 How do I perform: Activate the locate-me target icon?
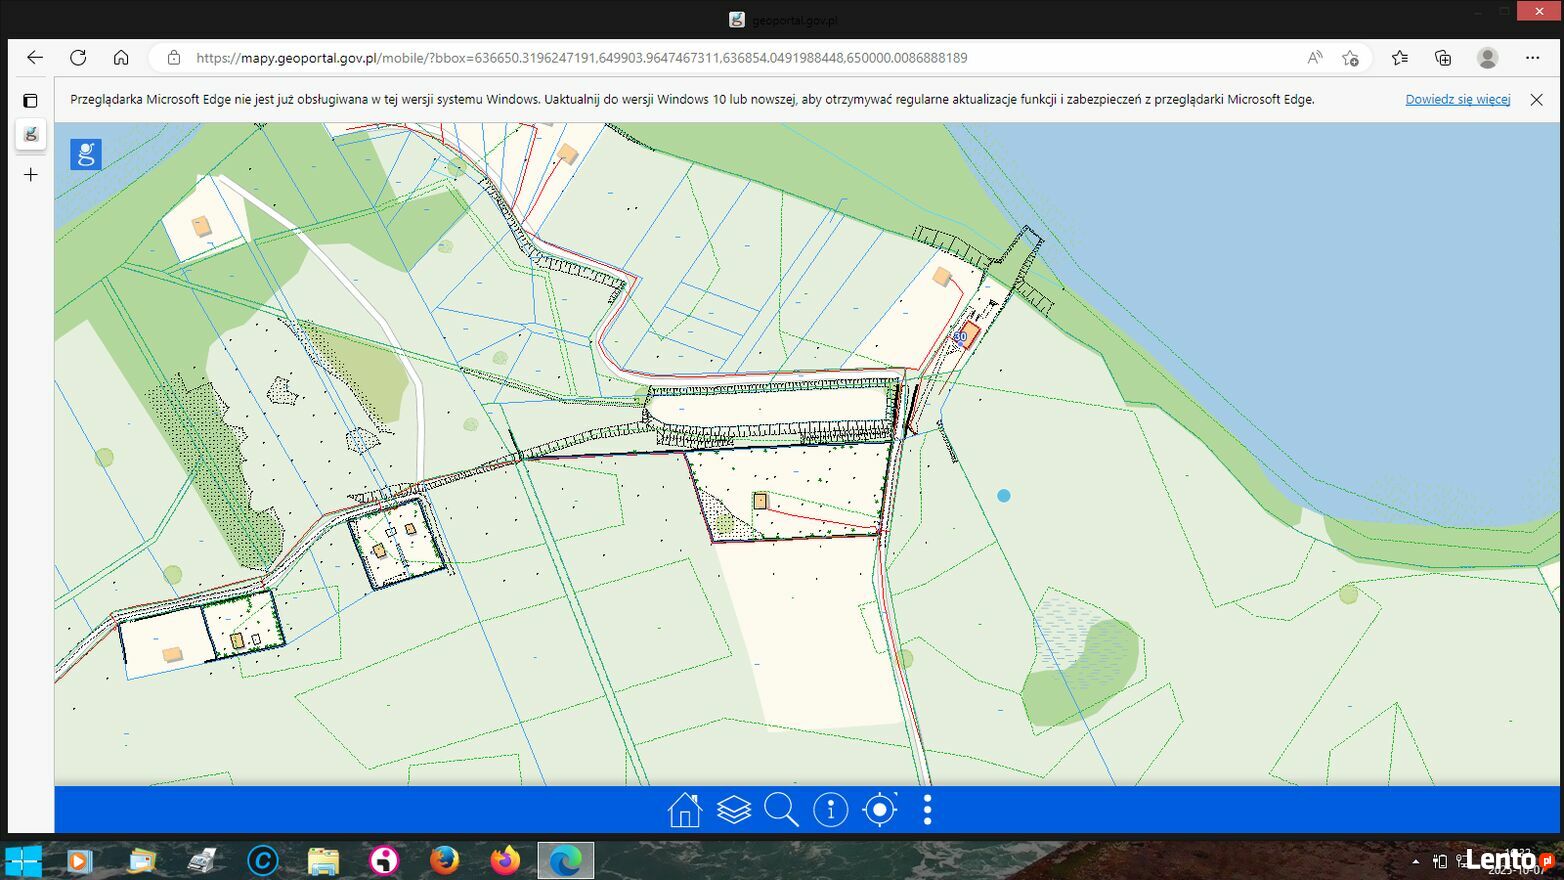point(880,809)
